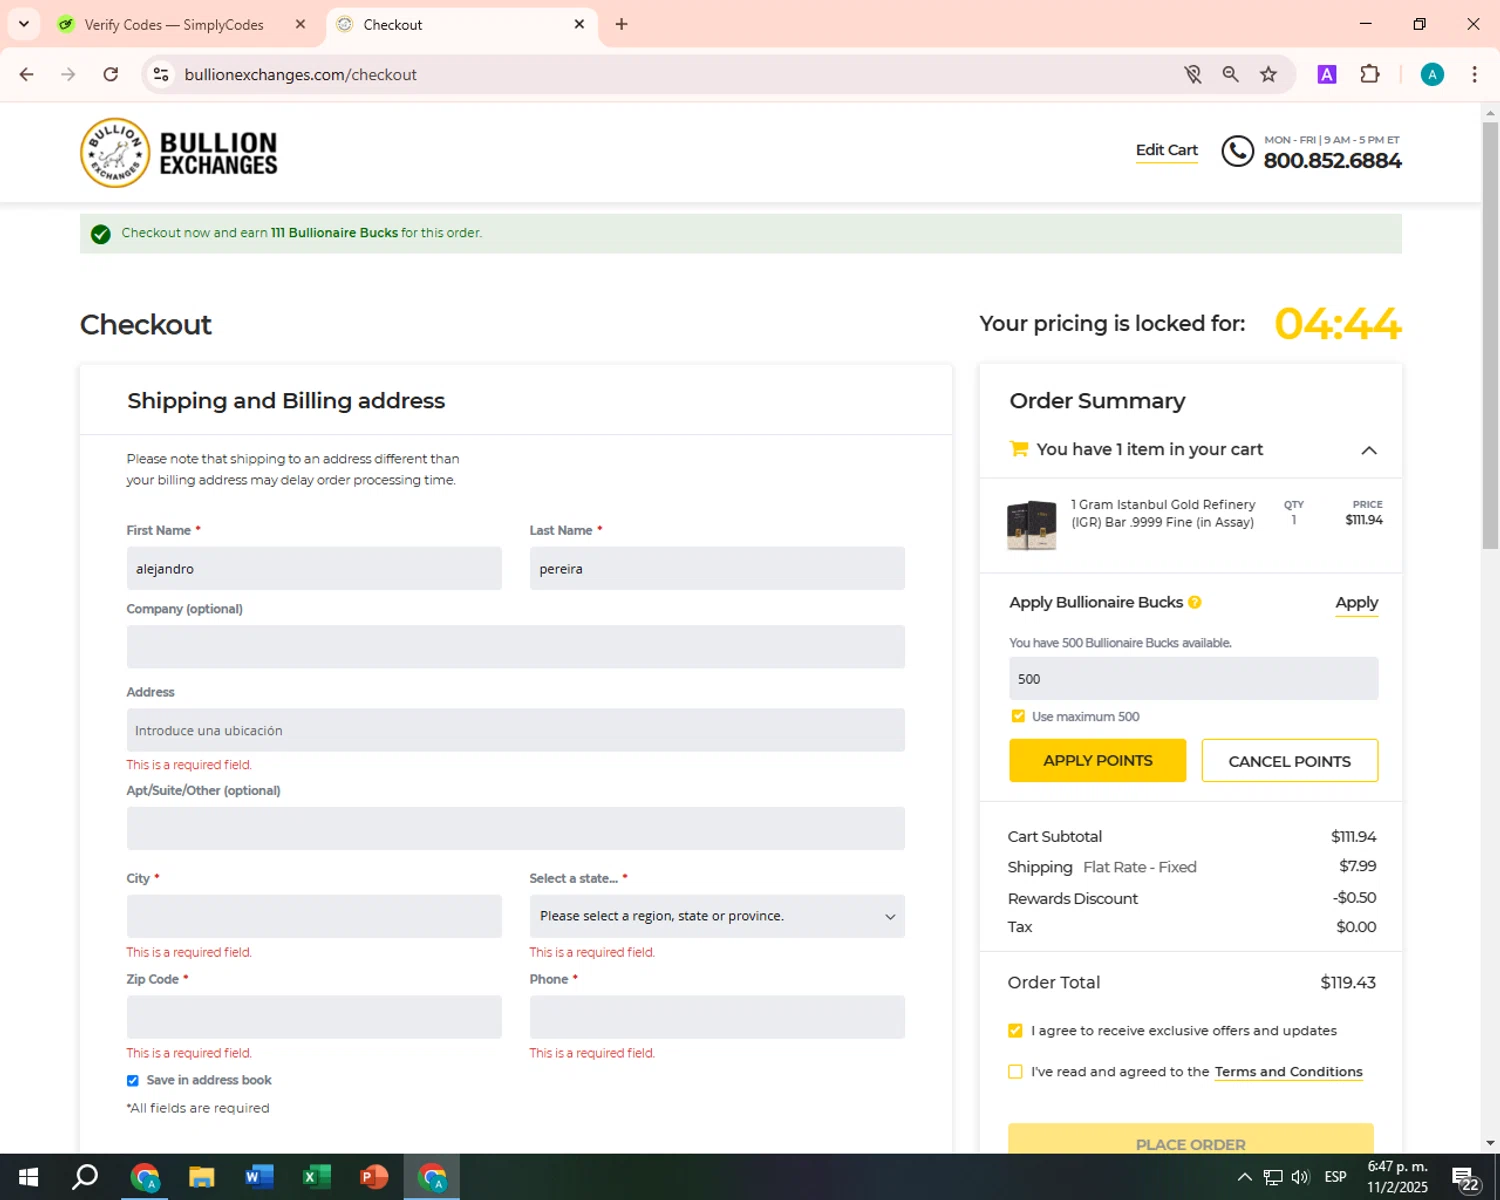Uncheck receive exclusive offers and updates
Screen dimensions: 1500x1200
[1015, 1030]
